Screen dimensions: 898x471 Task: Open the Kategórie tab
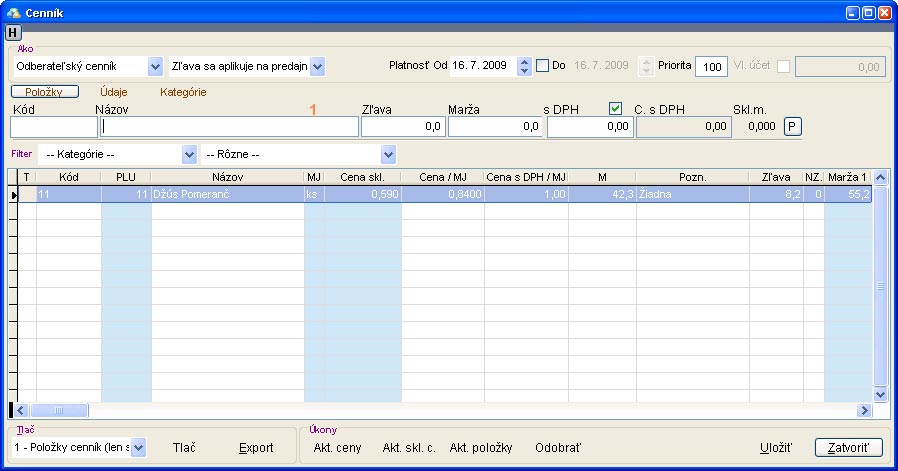[183, 92]
